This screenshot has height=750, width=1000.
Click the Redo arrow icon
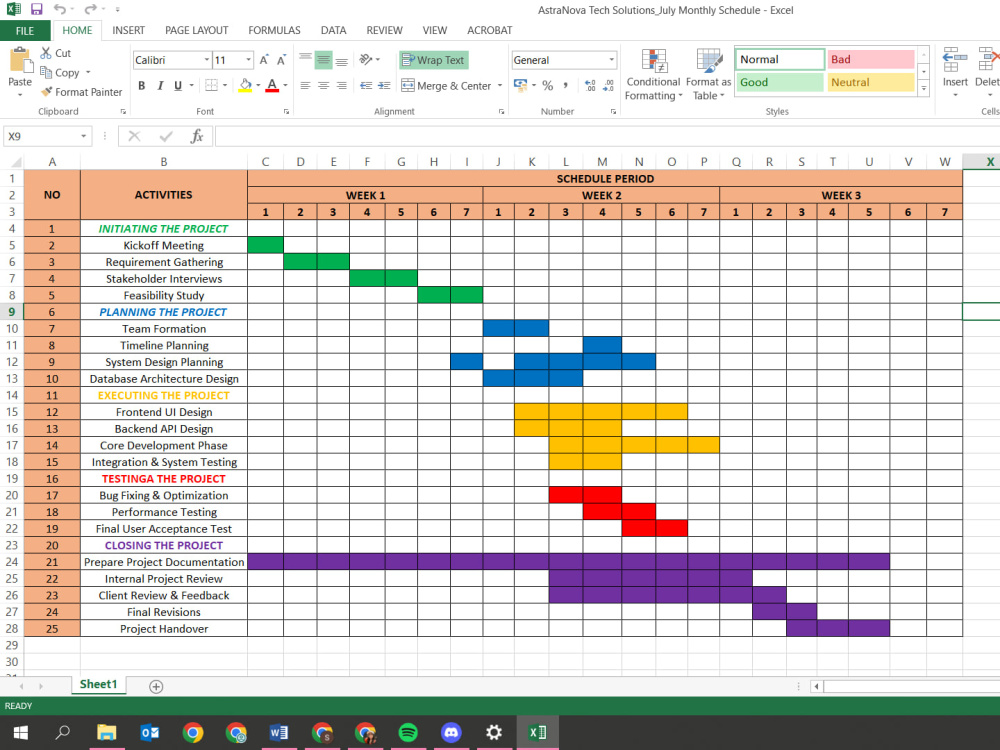[90, 10]
